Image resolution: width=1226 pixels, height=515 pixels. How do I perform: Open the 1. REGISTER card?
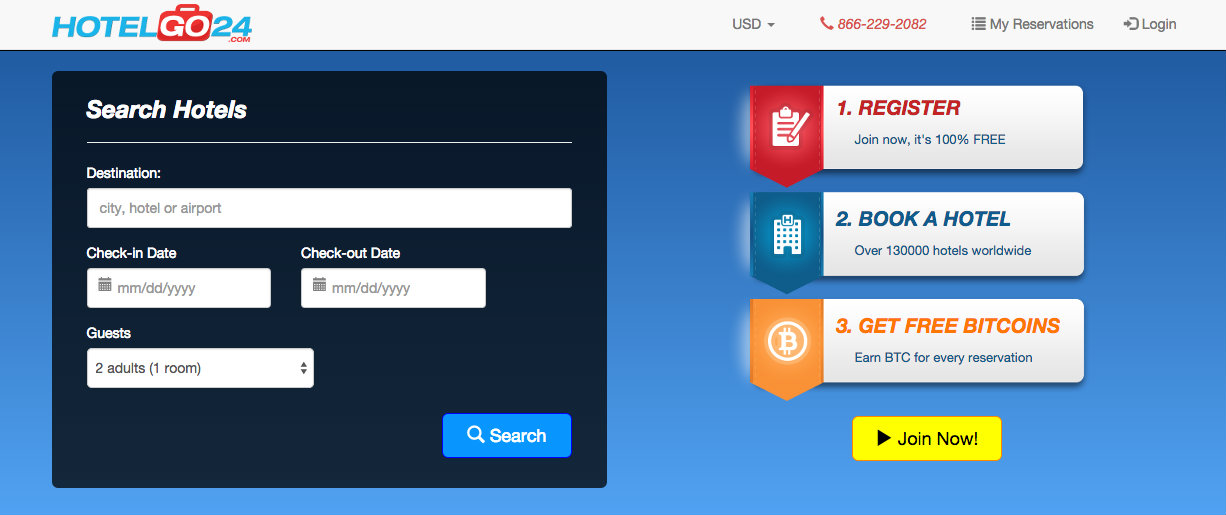(x=917, y=127)
